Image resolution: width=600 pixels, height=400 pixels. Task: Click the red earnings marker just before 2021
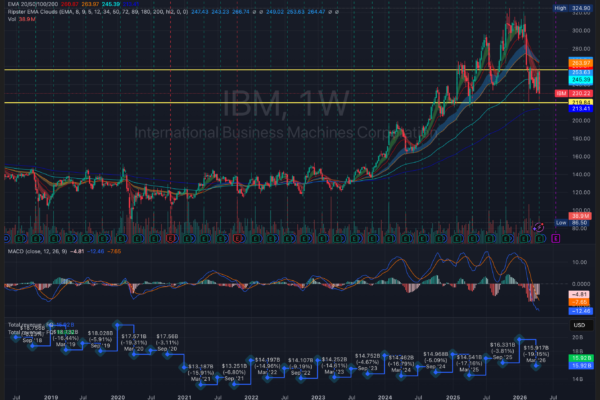(x=171, y=238)
